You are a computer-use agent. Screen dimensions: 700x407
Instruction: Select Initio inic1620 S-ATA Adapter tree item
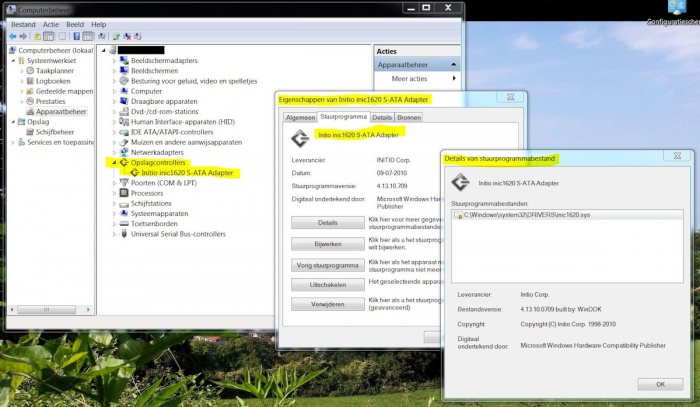[187, 173]
